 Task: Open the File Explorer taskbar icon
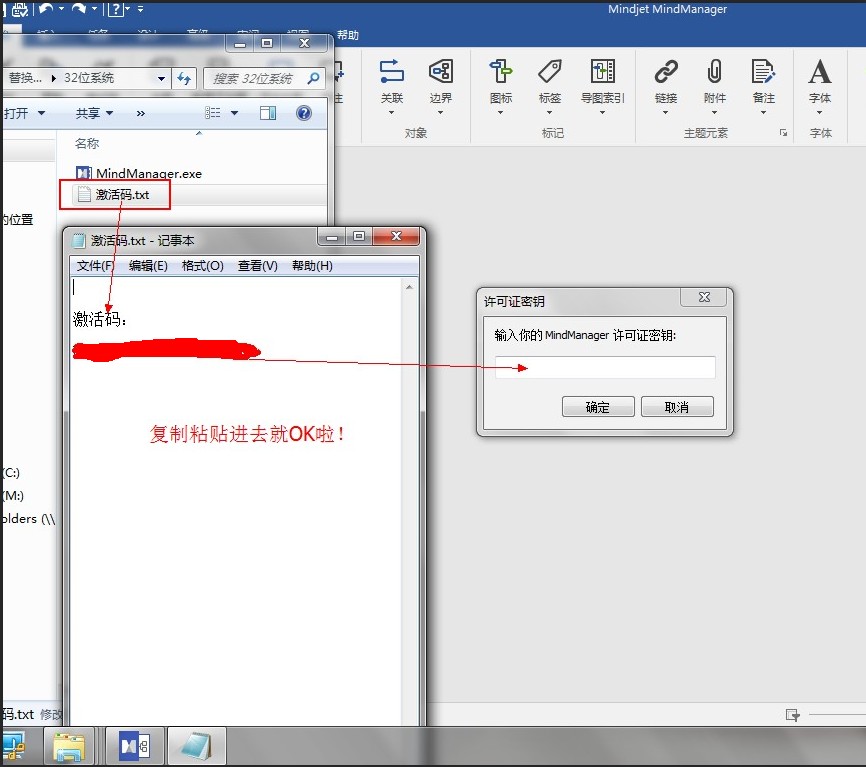69,747
